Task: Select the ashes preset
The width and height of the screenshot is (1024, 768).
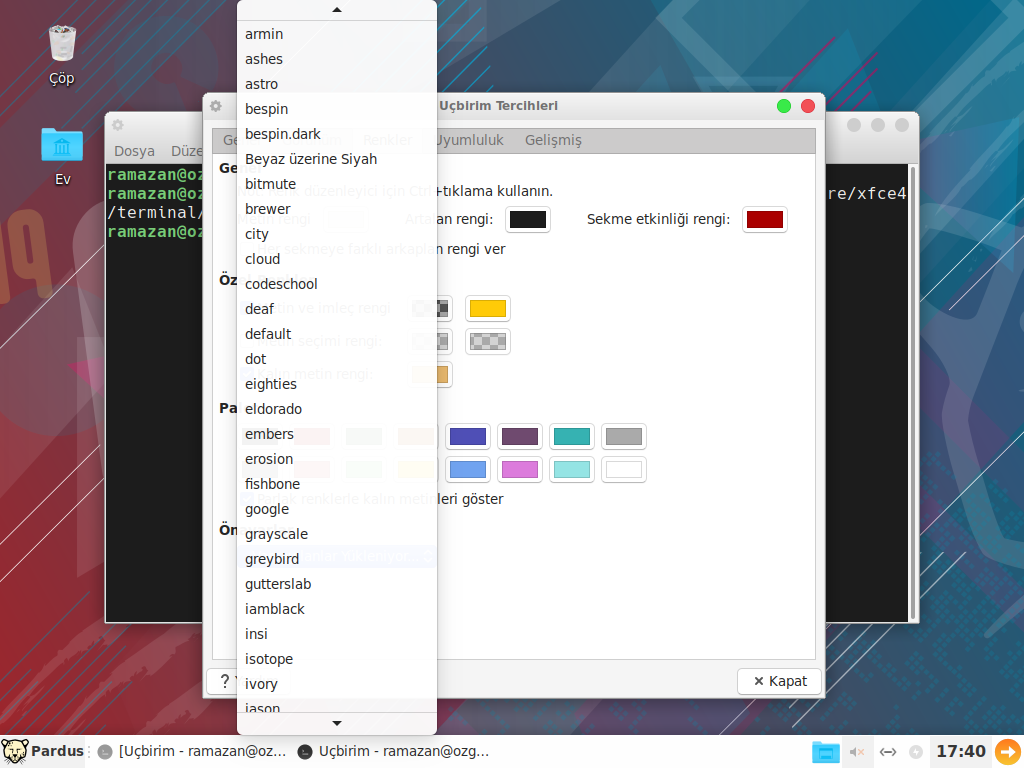Action: [337, 59]
